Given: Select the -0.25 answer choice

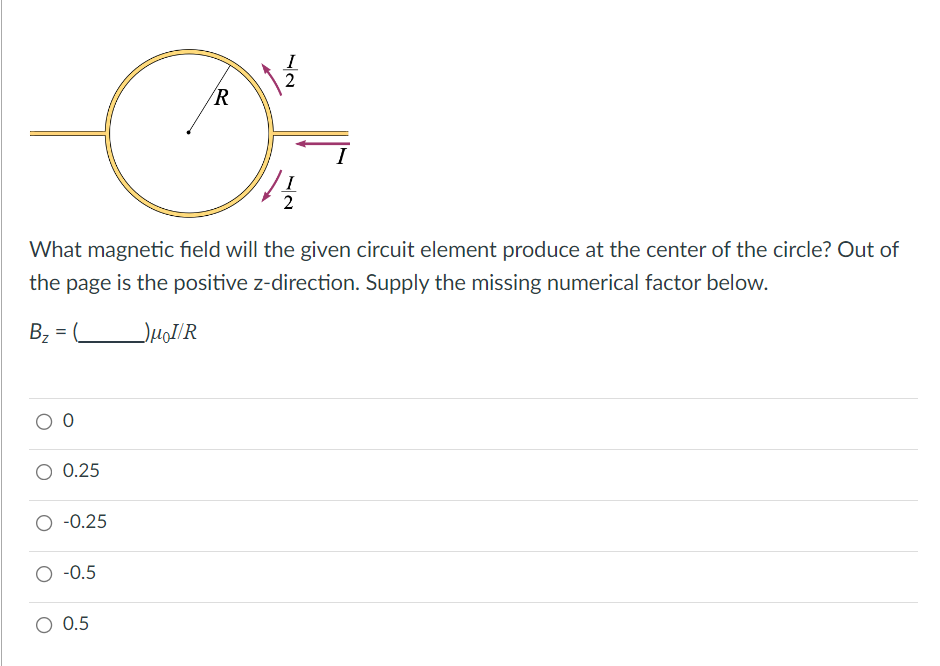Looking at the screenshot, I should [42, 522].
